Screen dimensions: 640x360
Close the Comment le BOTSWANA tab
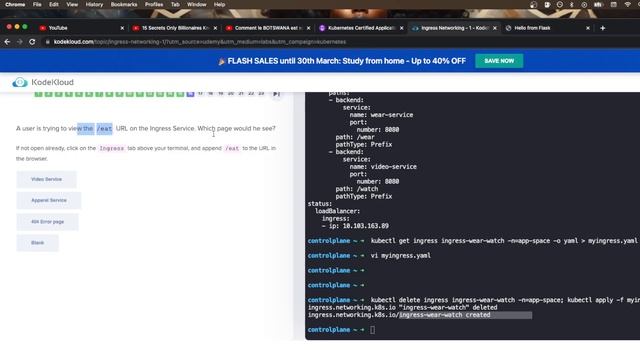(308, 28)
